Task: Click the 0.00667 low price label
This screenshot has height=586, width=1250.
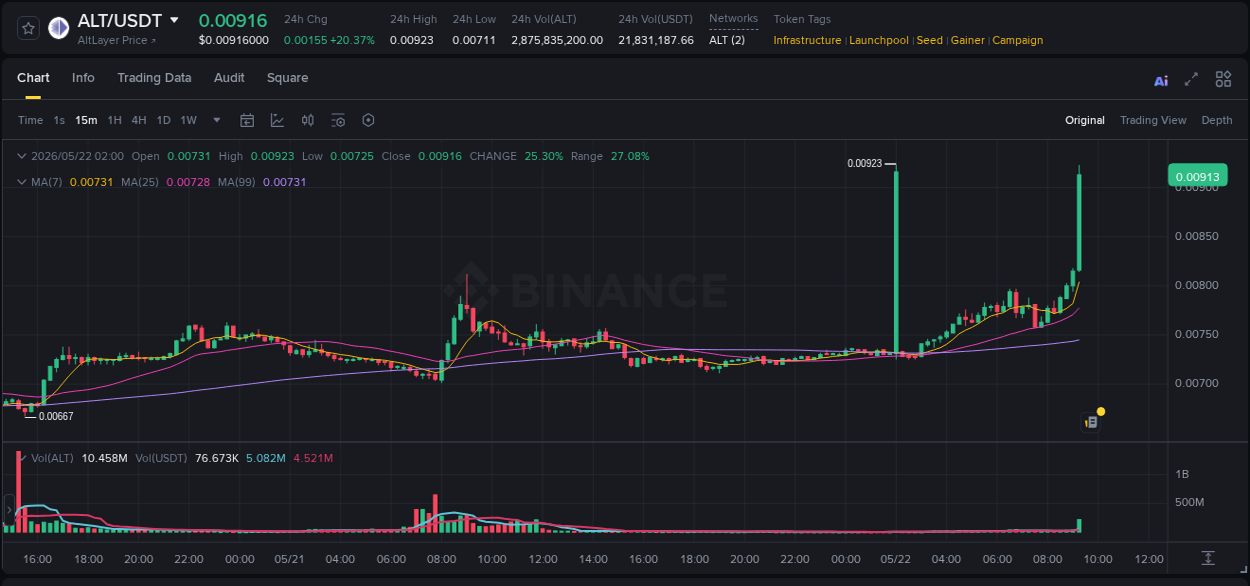Action: pyautogui.click(x=56, y=416)
